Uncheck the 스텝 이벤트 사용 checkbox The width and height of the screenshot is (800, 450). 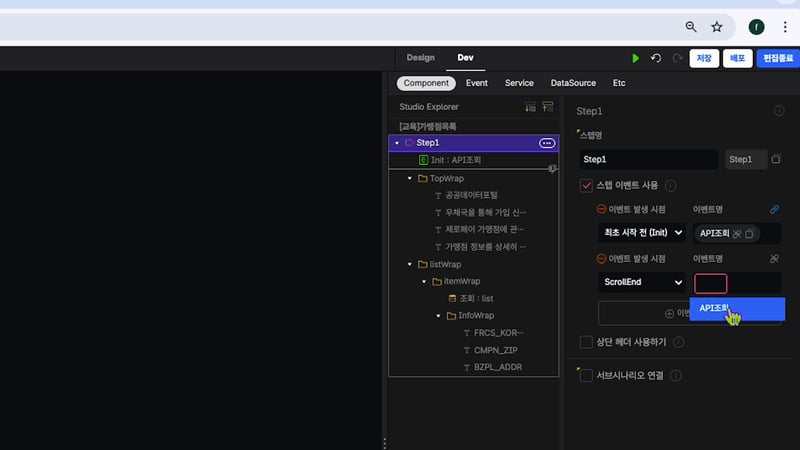[586, 186]
